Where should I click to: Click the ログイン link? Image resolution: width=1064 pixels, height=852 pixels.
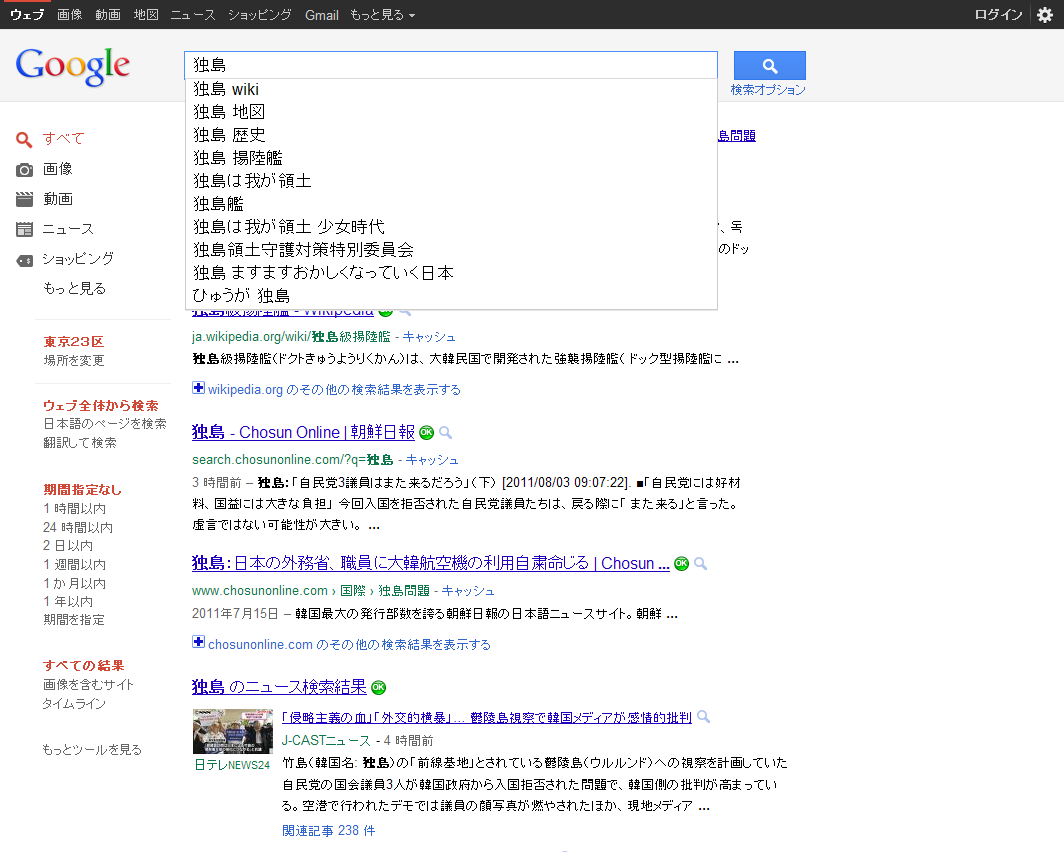[998, 15]
